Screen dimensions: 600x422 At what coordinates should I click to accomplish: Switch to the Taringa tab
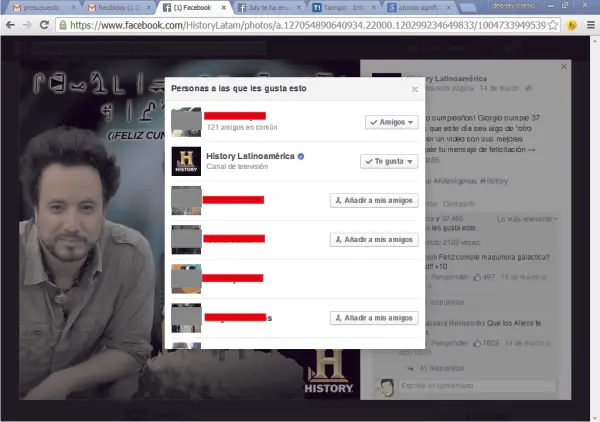[x=342, y=8]
